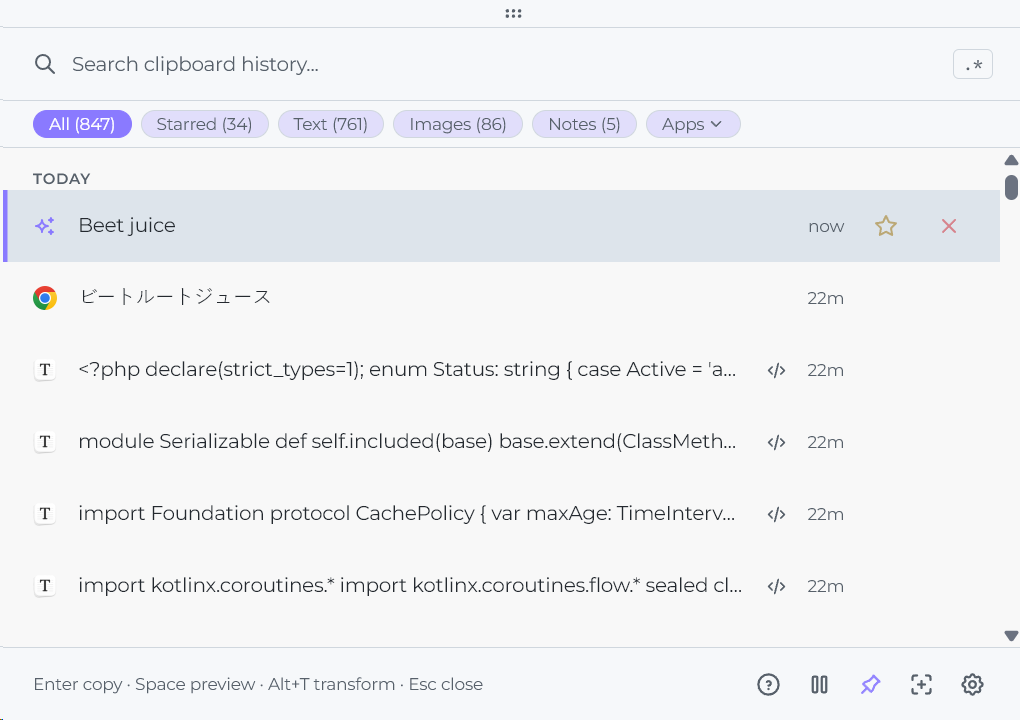Select the Notes (5) filter

584,124
